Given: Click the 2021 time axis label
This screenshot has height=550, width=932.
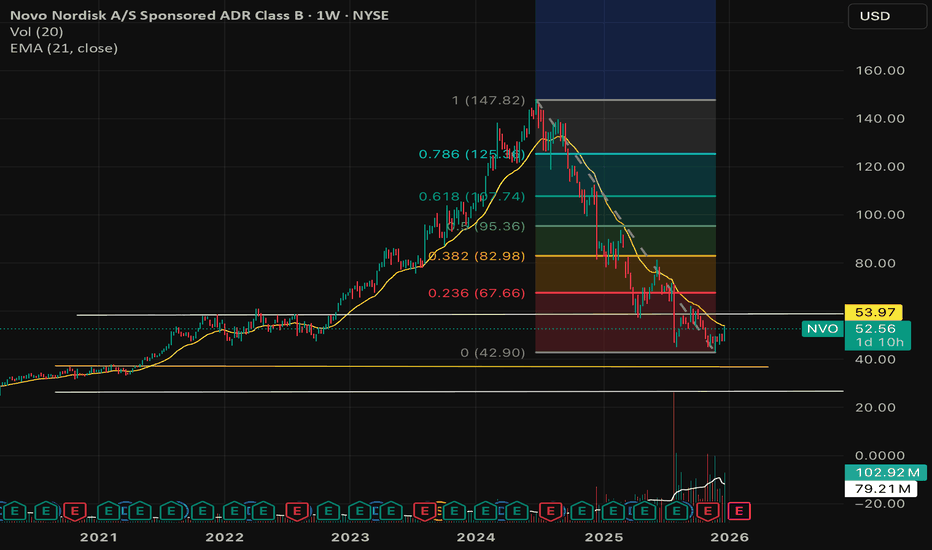Looking at the screenshot, I should [99, 538].
